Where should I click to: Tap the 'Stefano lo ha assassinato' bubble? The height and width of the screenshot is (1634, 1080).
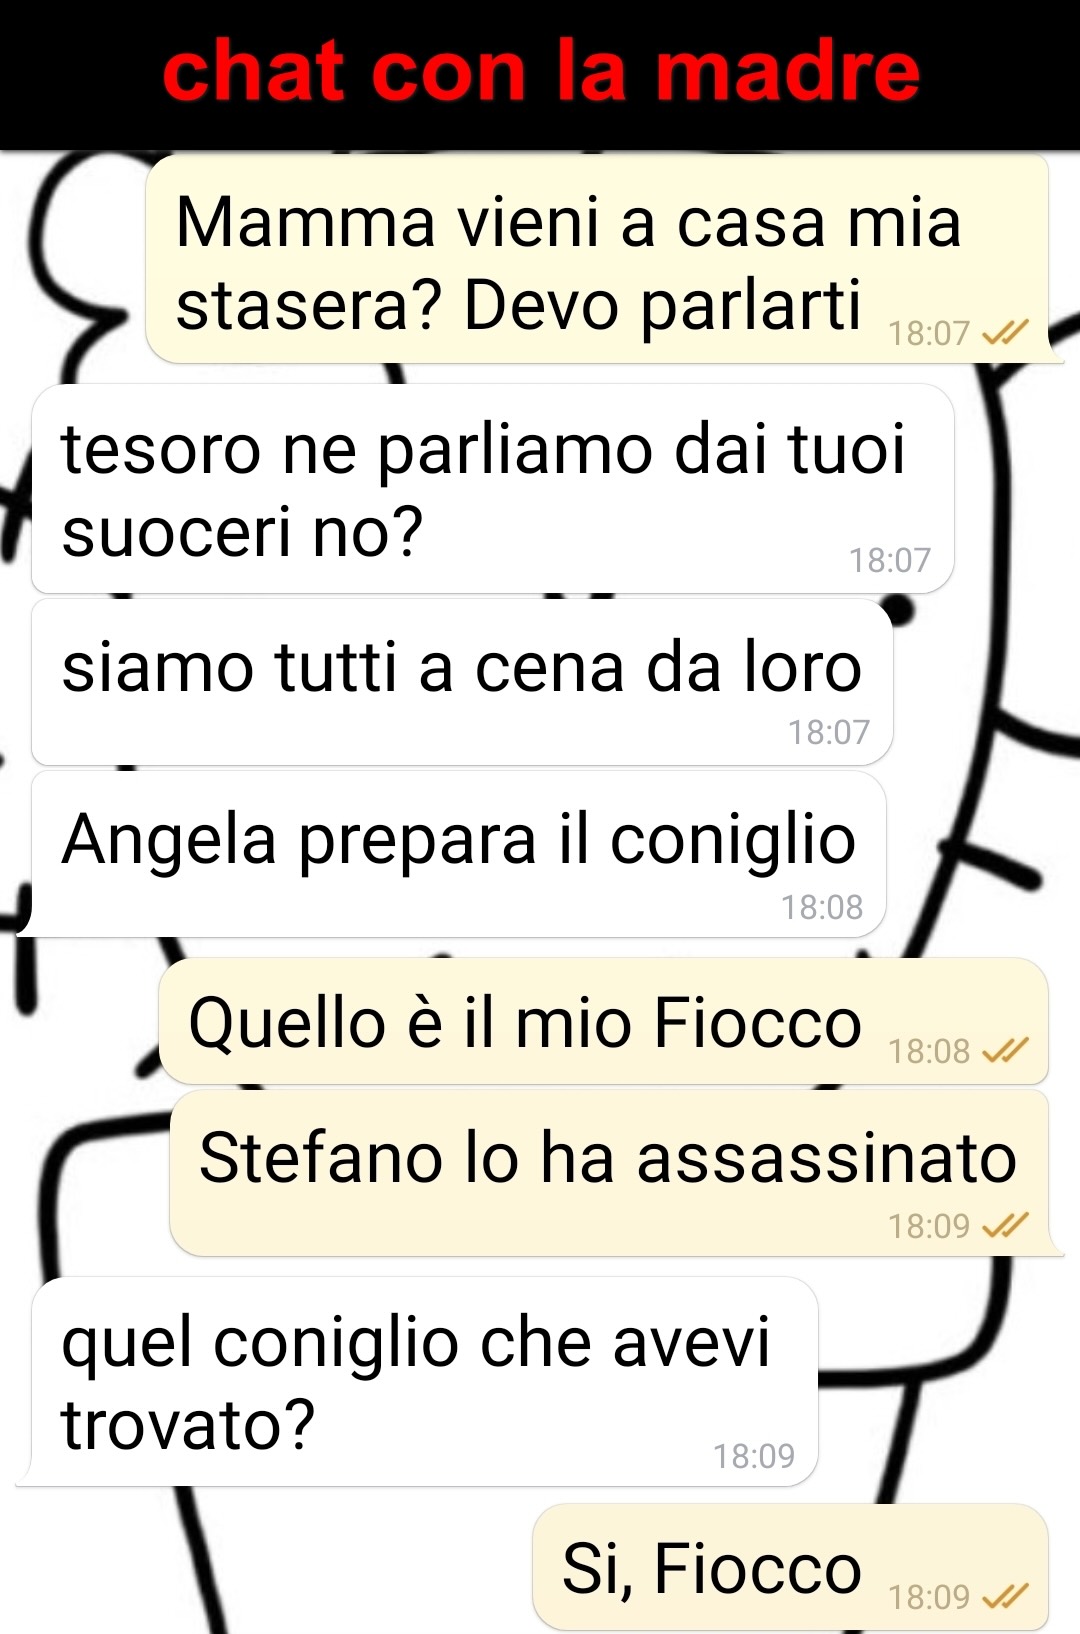click(x=610, y=1173)
